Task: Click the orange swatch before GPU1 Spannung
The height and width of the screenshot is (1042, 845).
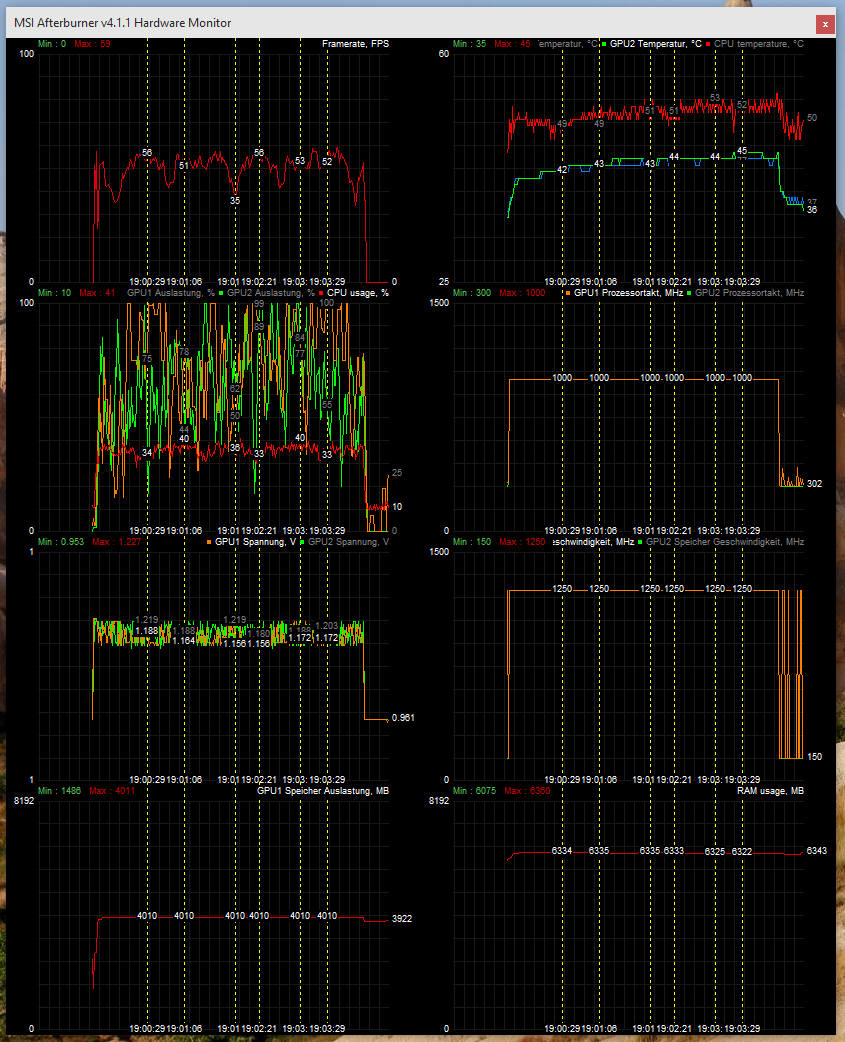Action: coord(209,542)
